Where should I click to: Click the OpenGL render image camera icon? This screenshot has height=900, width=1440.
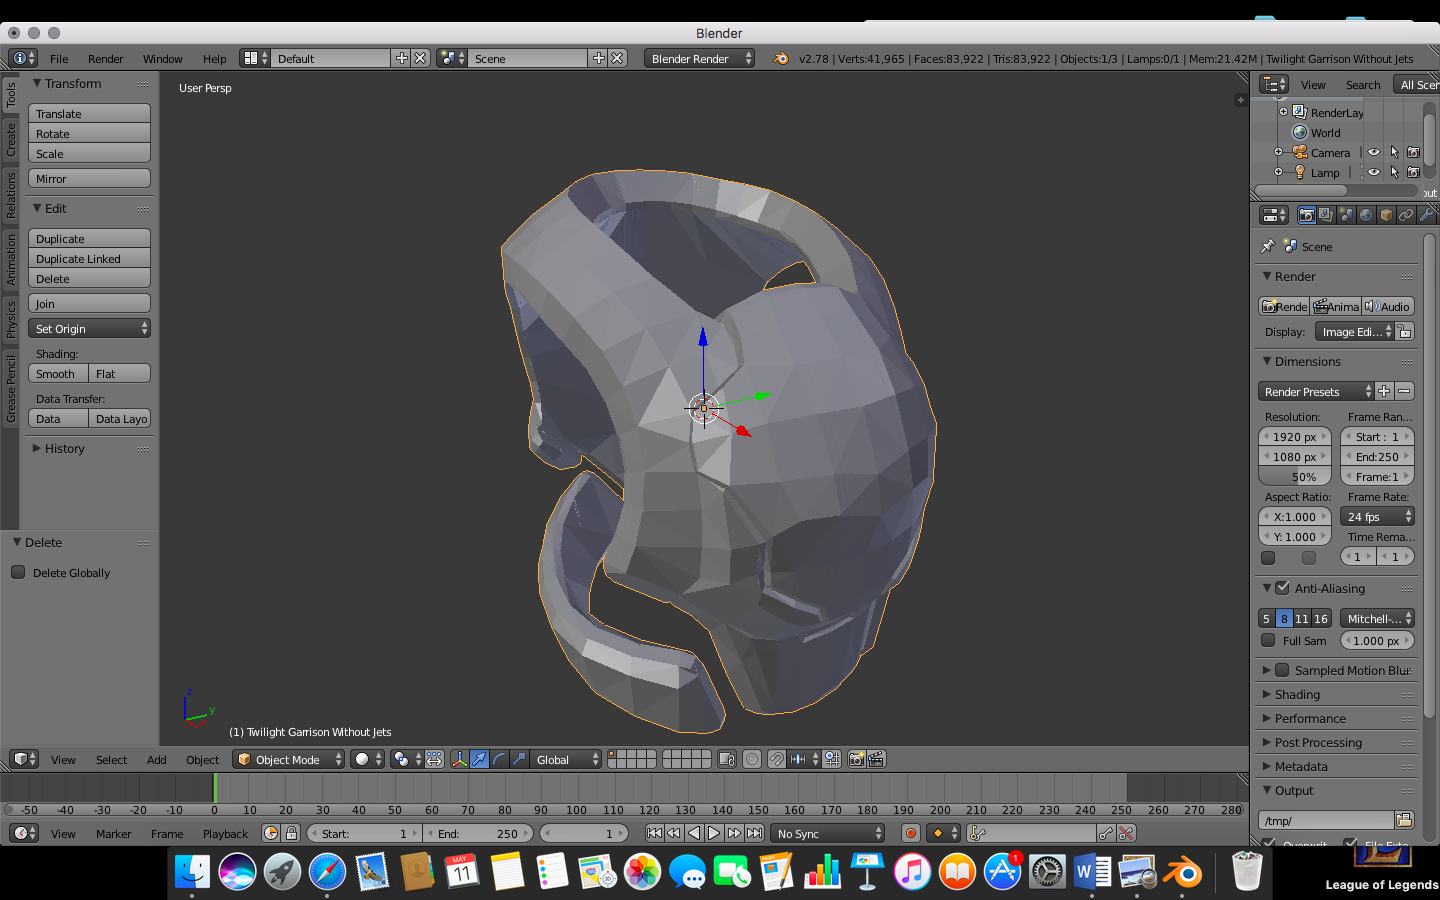tap(856, 759)
